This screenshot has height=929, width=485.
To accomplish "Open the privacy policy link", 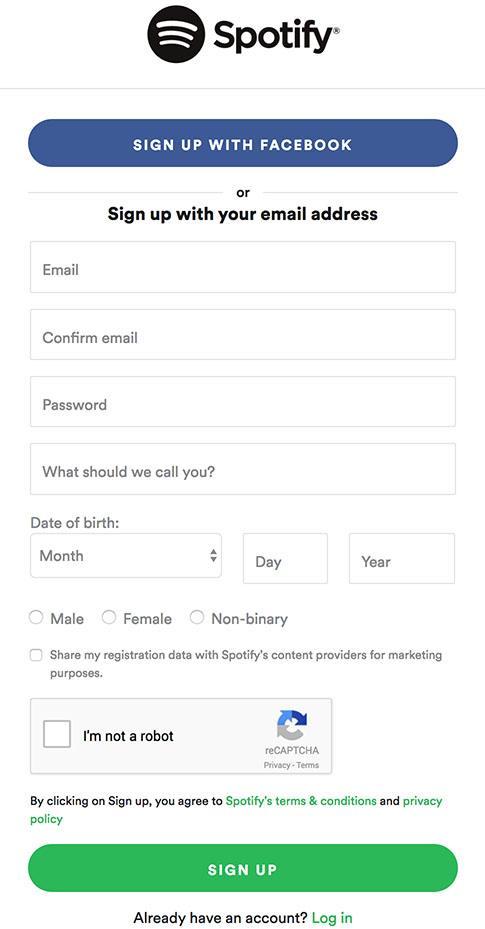I will [236, 810].
